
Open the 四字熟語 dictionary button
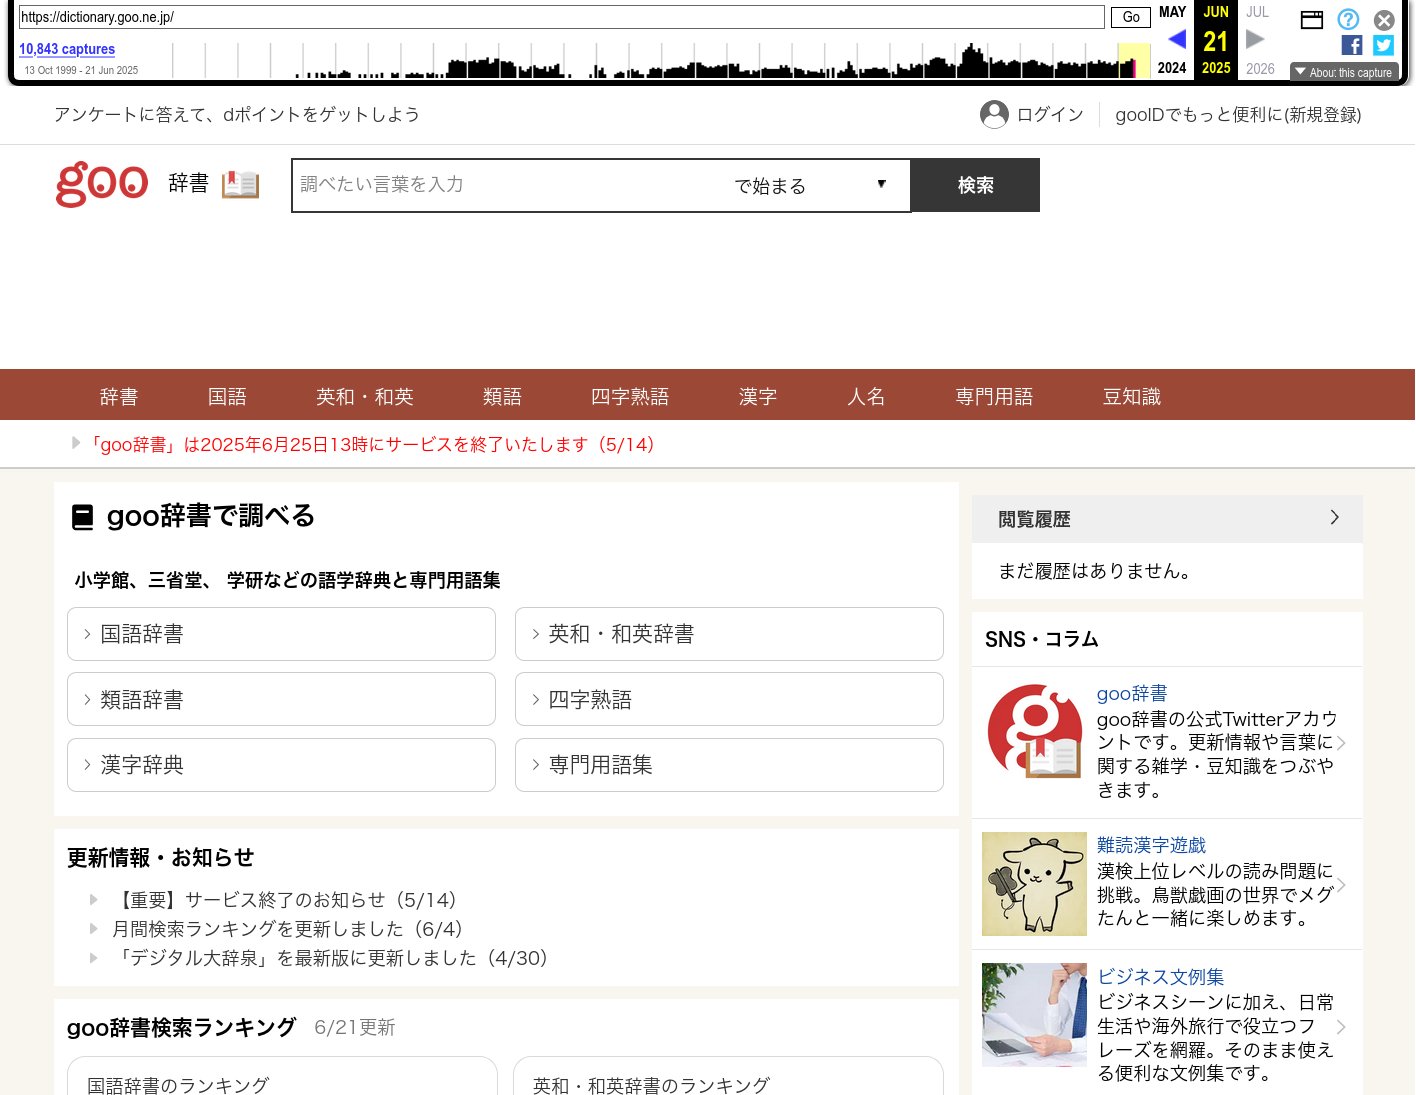[x=729, y=699]
